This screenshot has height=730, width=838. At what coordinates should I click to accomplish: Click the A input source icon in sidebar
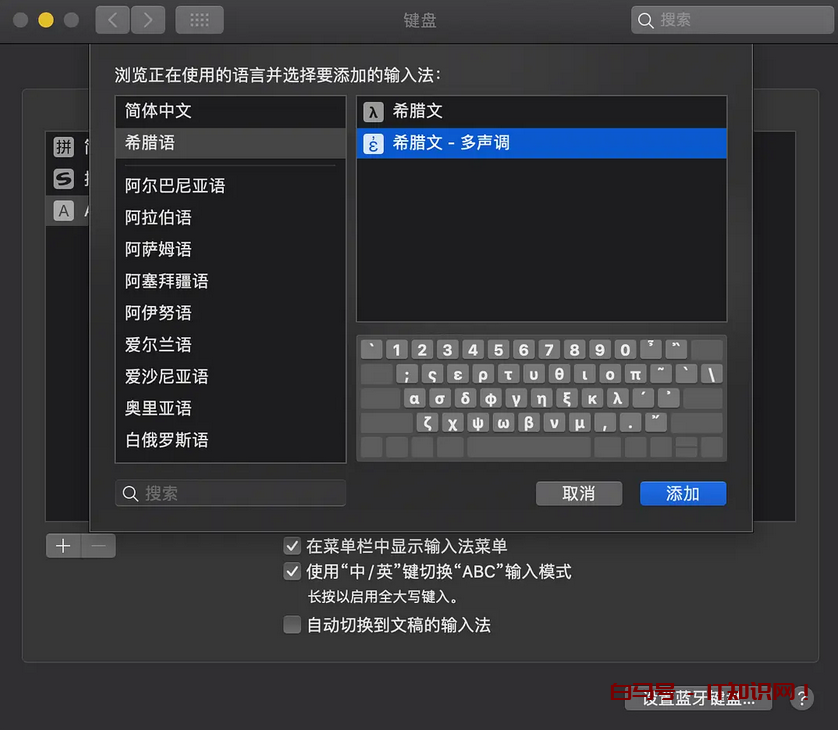pyautogui.click(x=63, y=210)
